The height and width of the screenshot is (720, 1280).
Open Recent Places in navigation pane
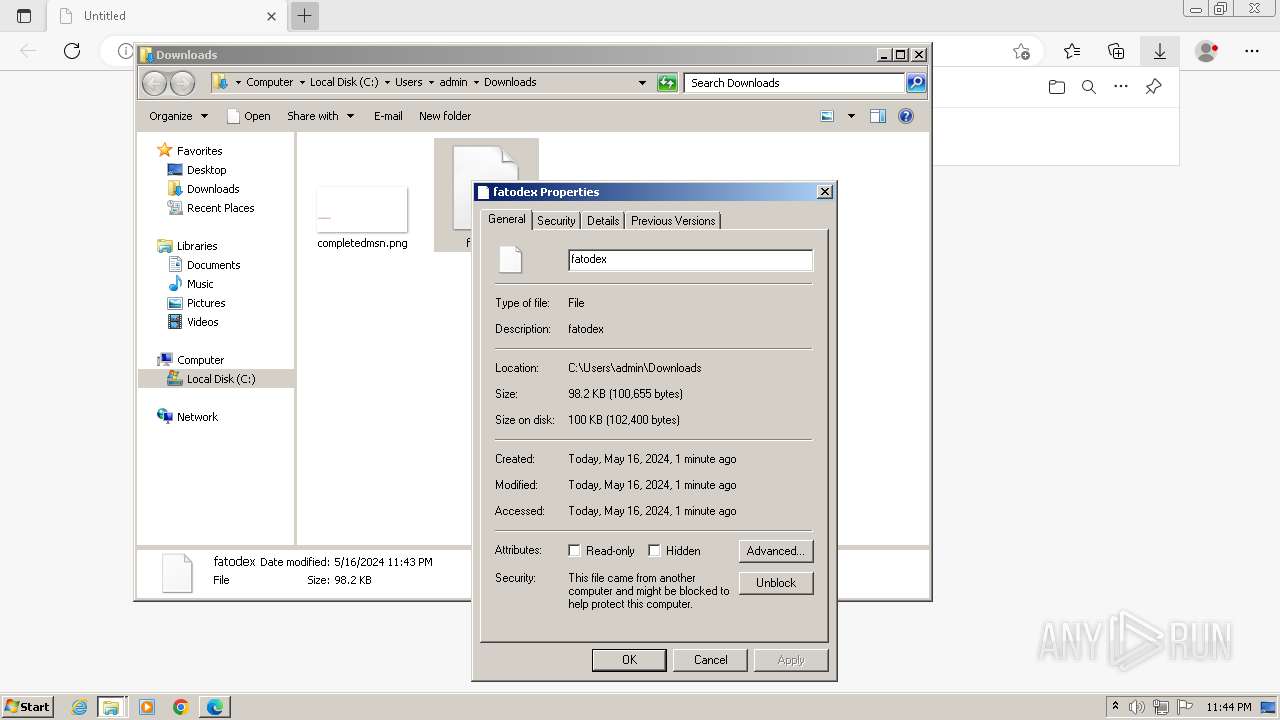point(220,208)
